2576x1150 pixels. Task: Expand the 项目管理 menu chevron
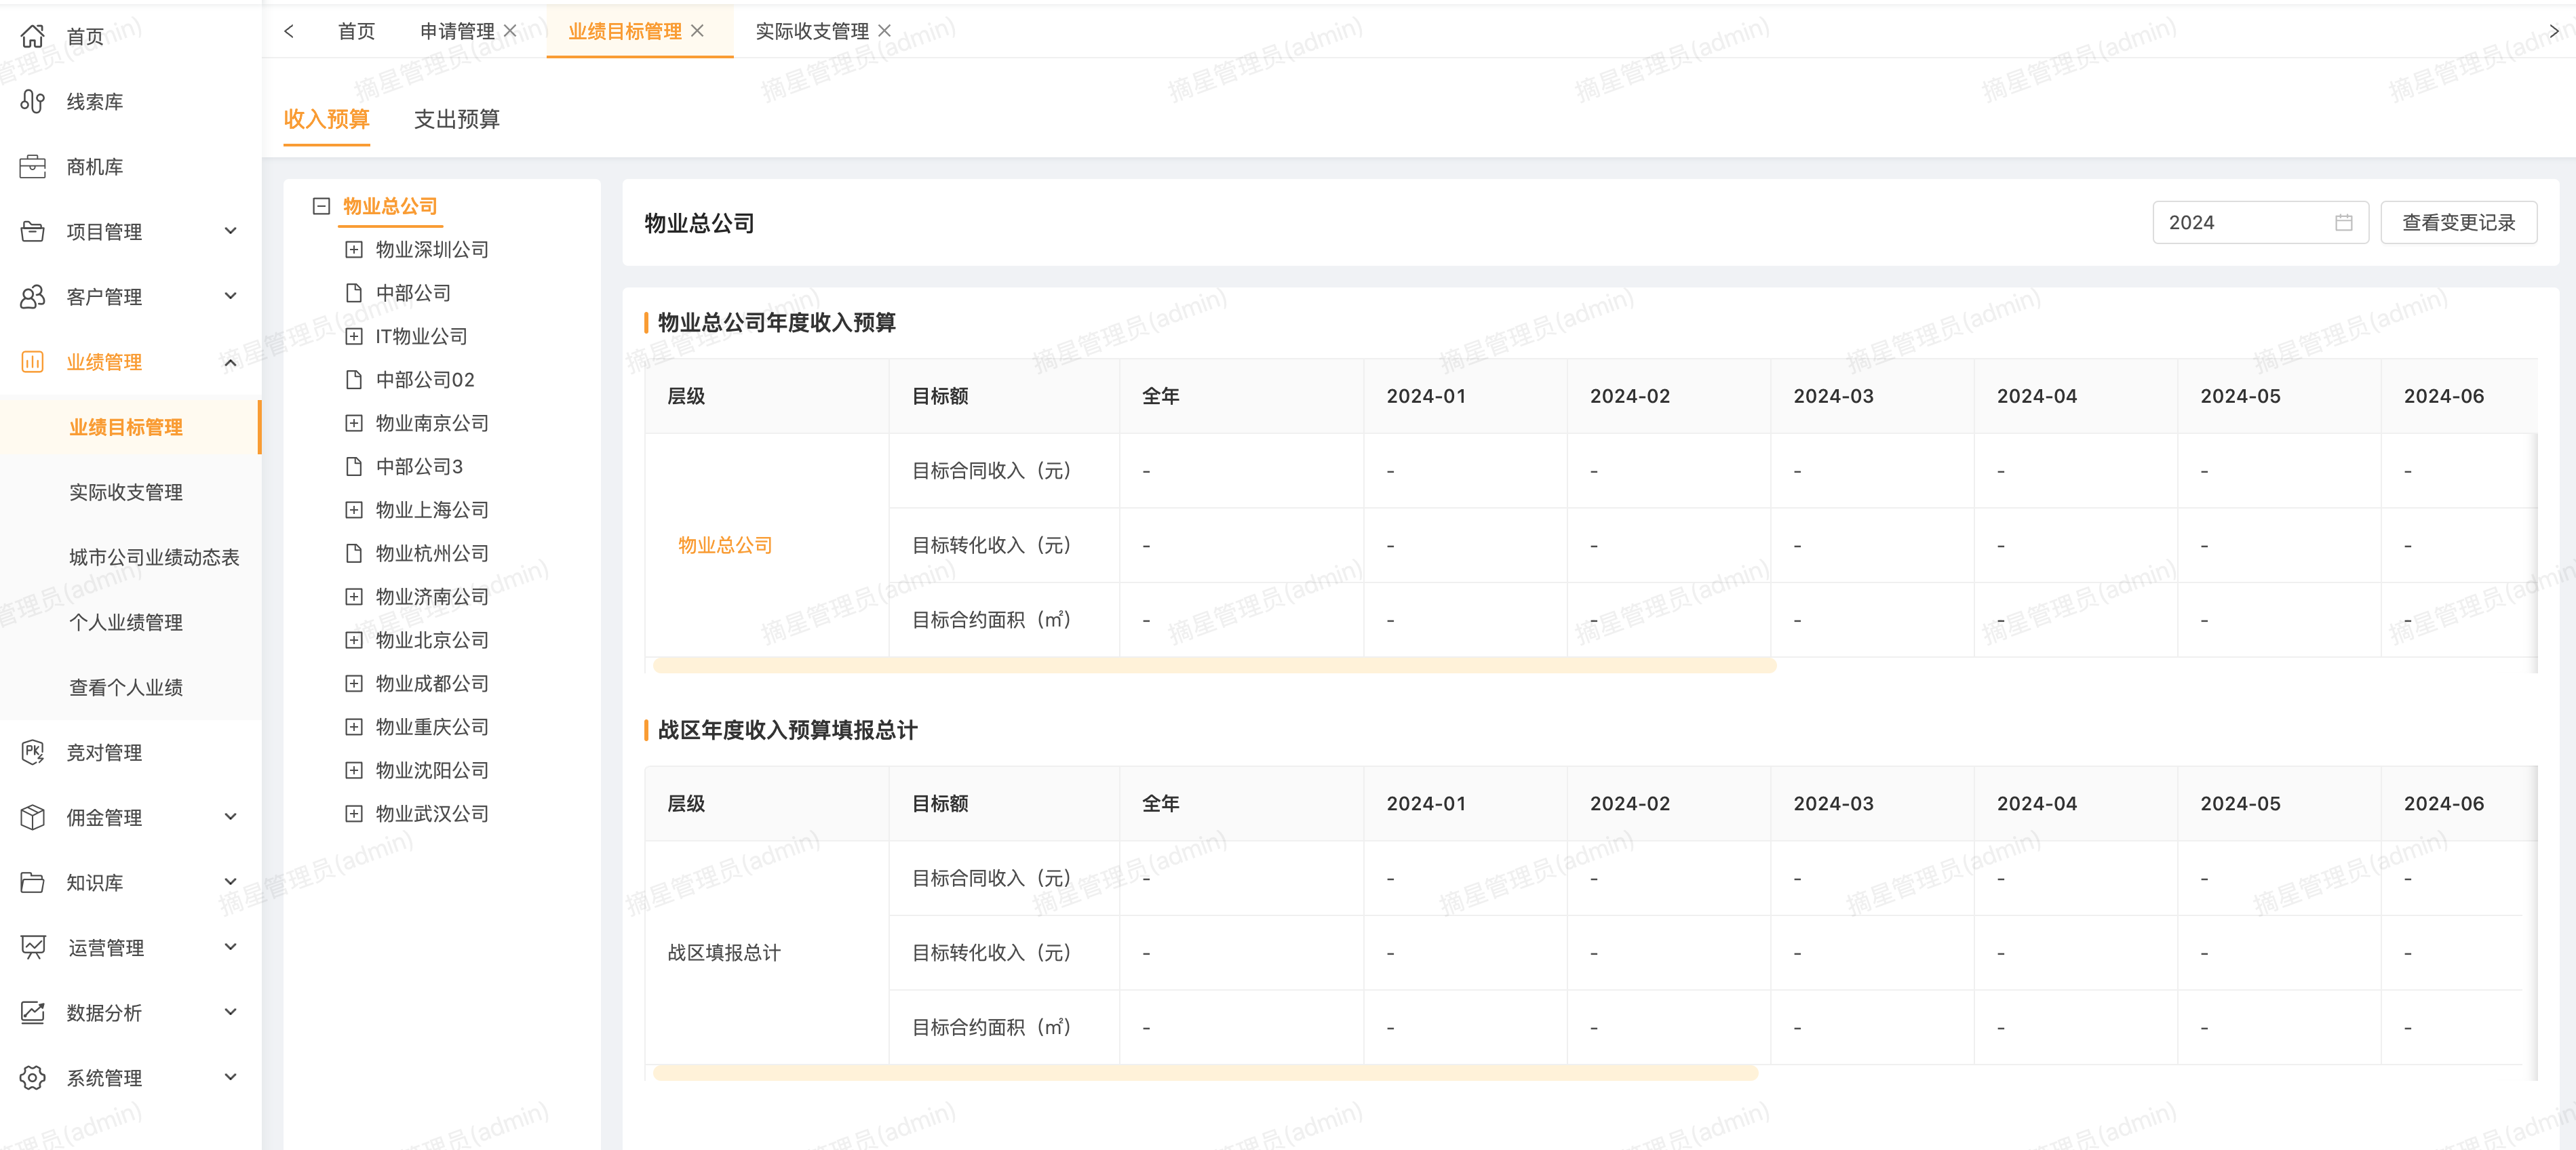[x=231, y=231]
